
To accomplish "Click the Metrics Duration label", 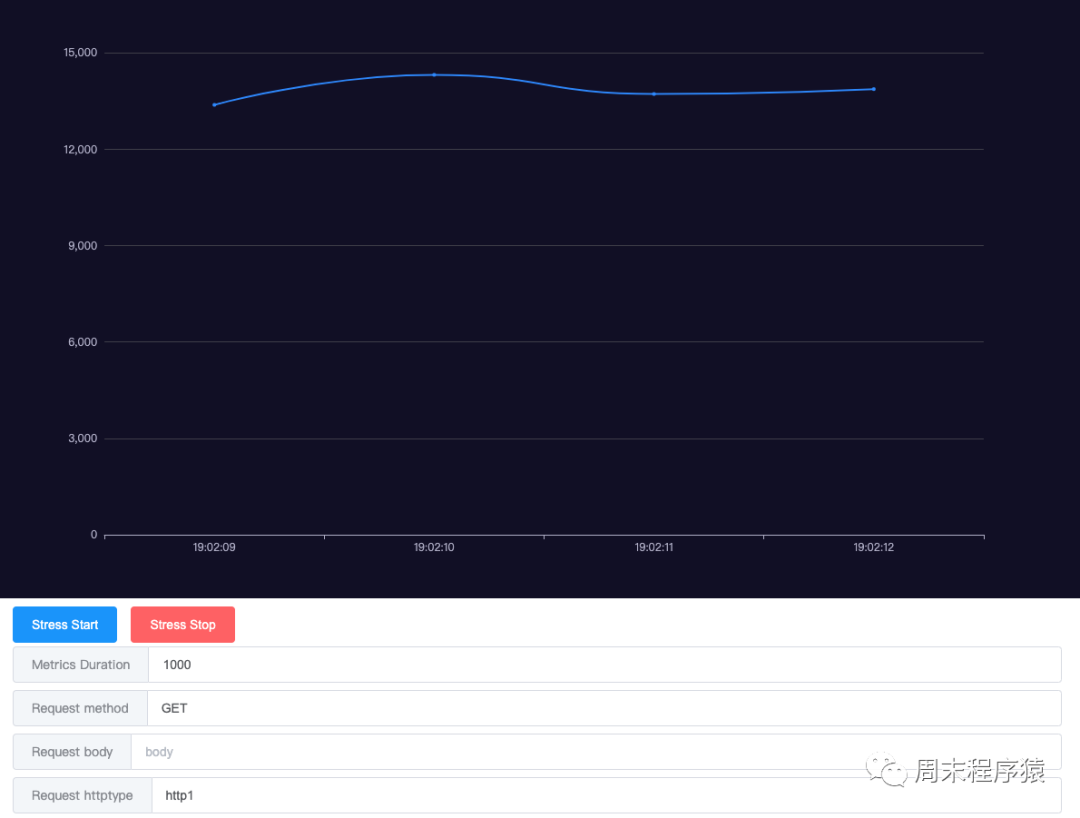I will tap(81, 664).
